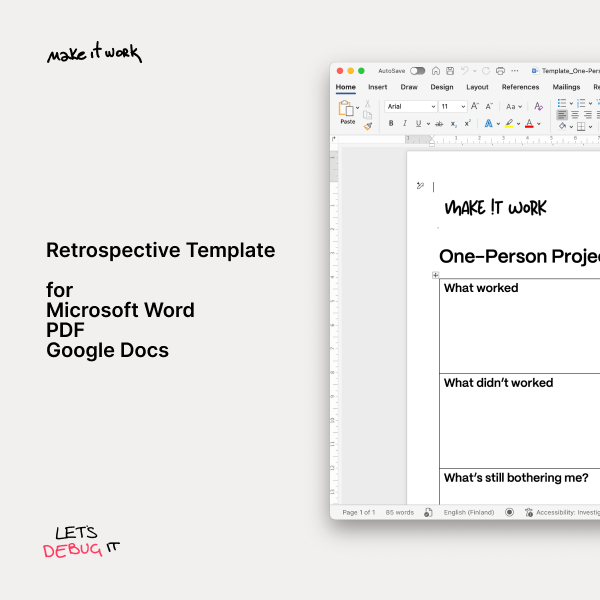Toggle italic formatting

(x=404, y=123)
